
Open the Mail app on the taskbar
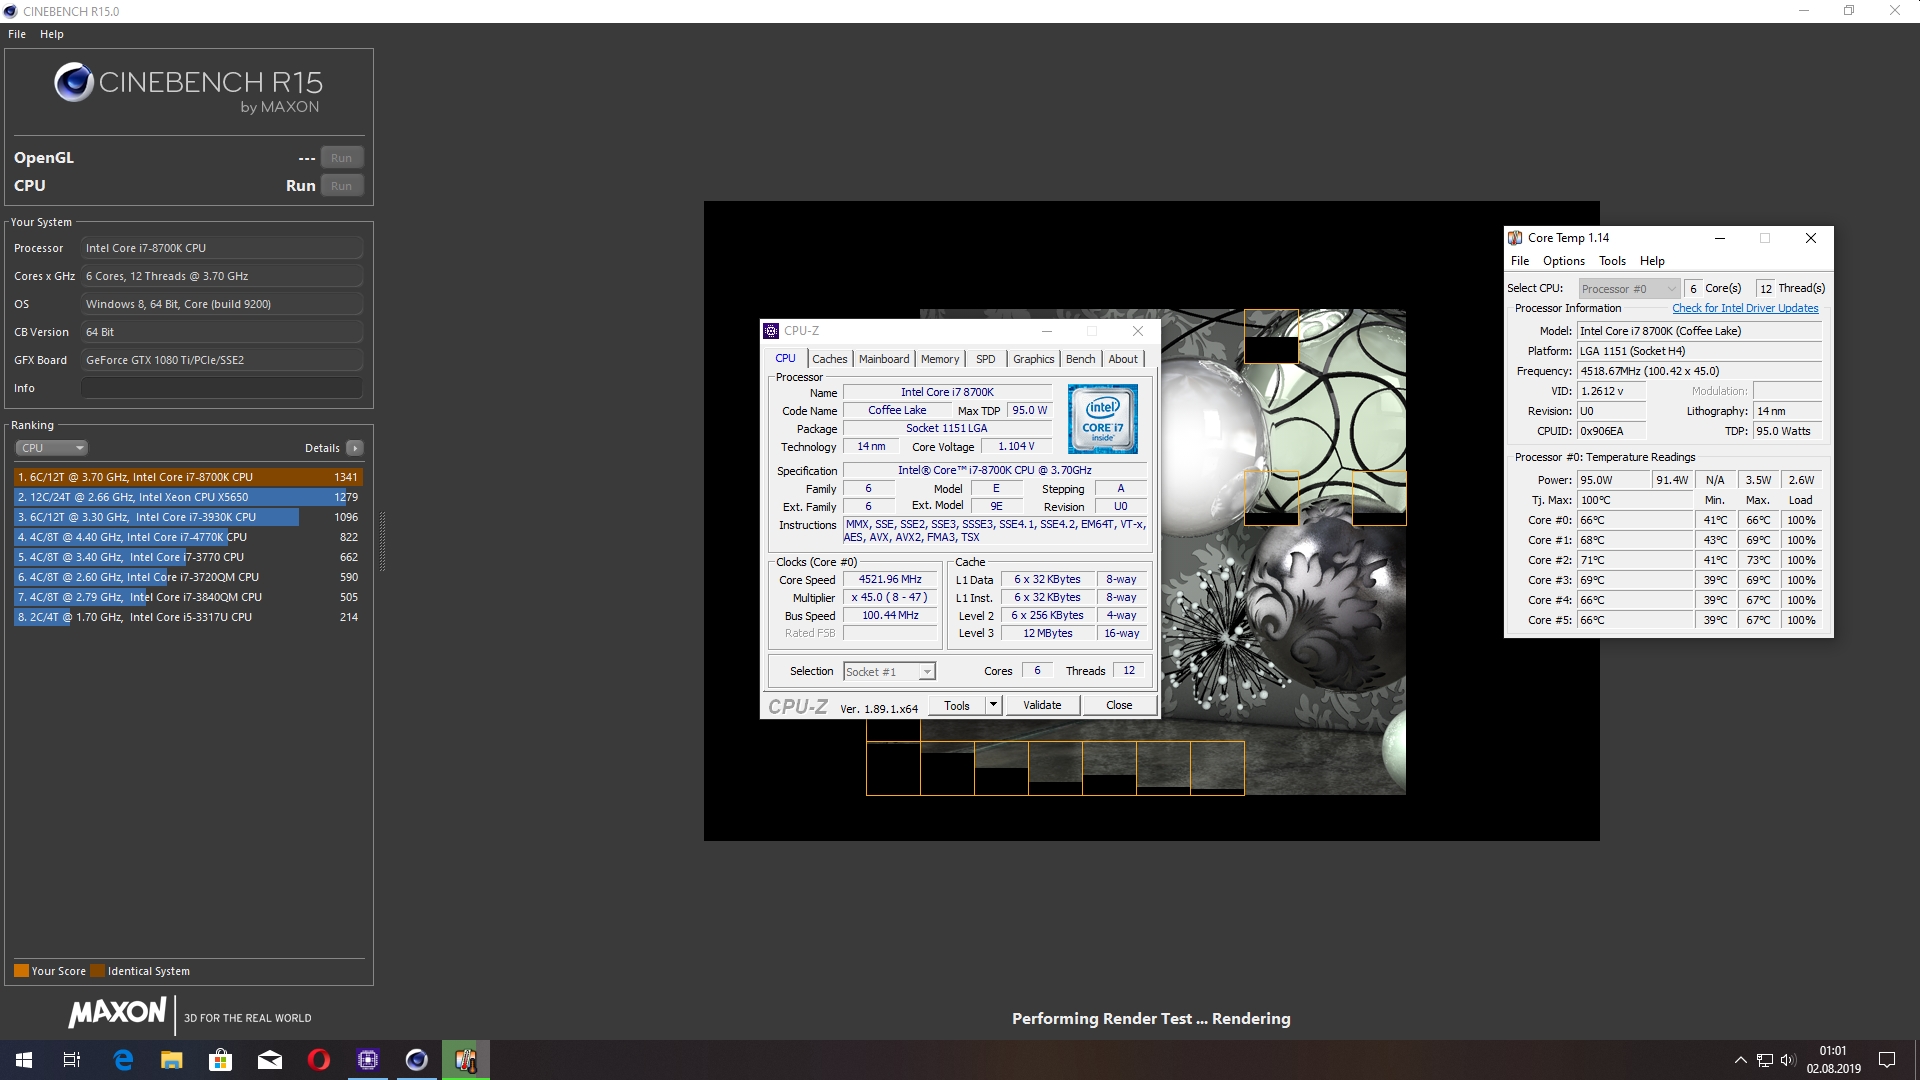tap(270, 1060)
